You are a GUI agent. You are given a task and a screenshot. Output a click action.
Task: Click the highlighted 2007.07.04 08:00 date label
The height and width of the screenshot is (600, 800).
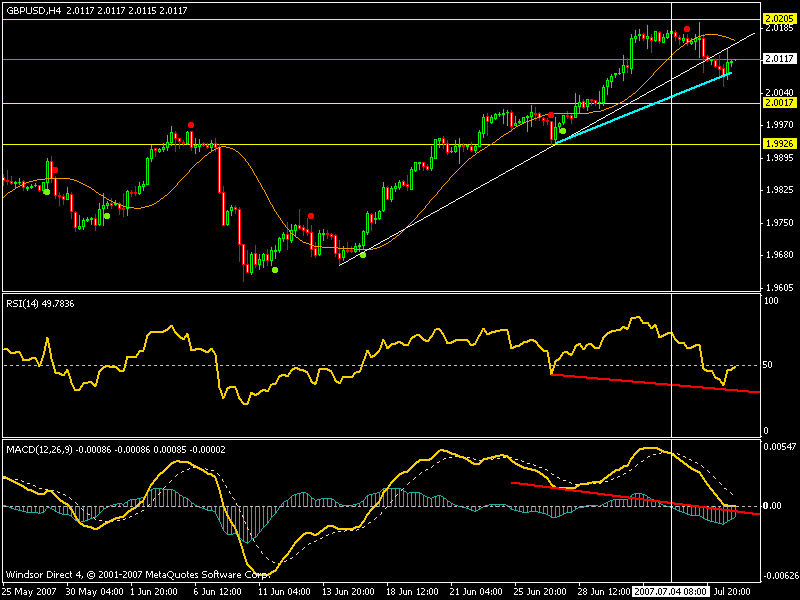[x=670, y=592]
